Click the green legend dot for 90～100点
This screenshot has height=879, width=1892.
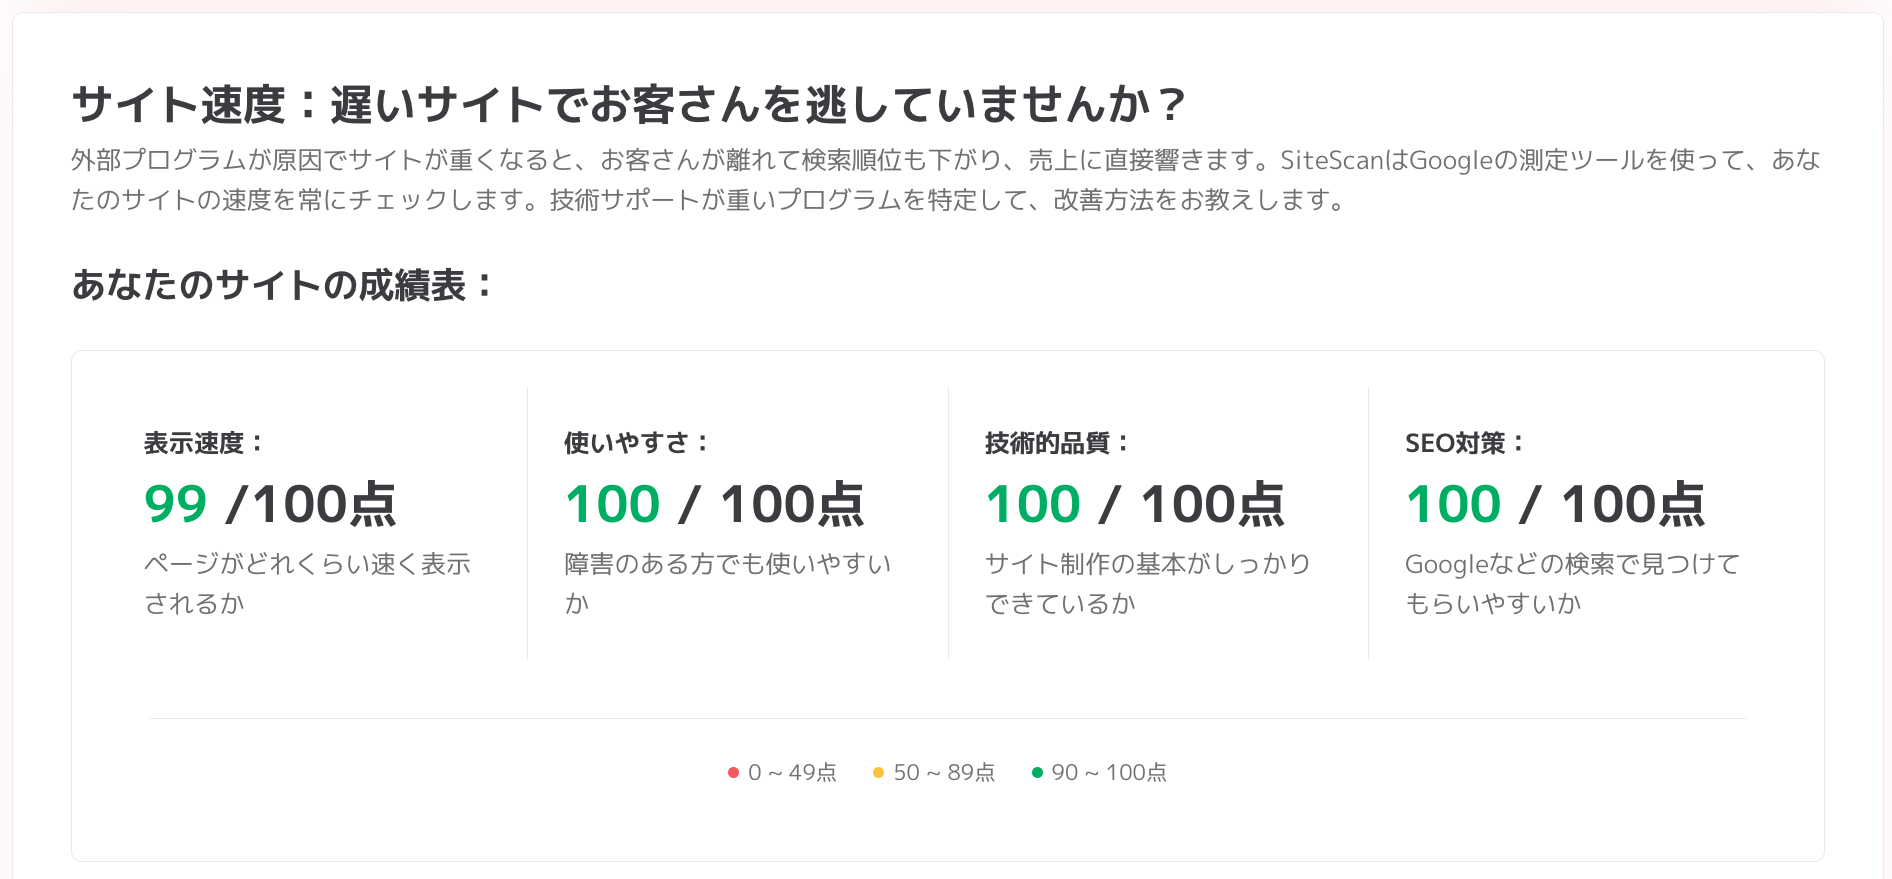point(1037,773)
